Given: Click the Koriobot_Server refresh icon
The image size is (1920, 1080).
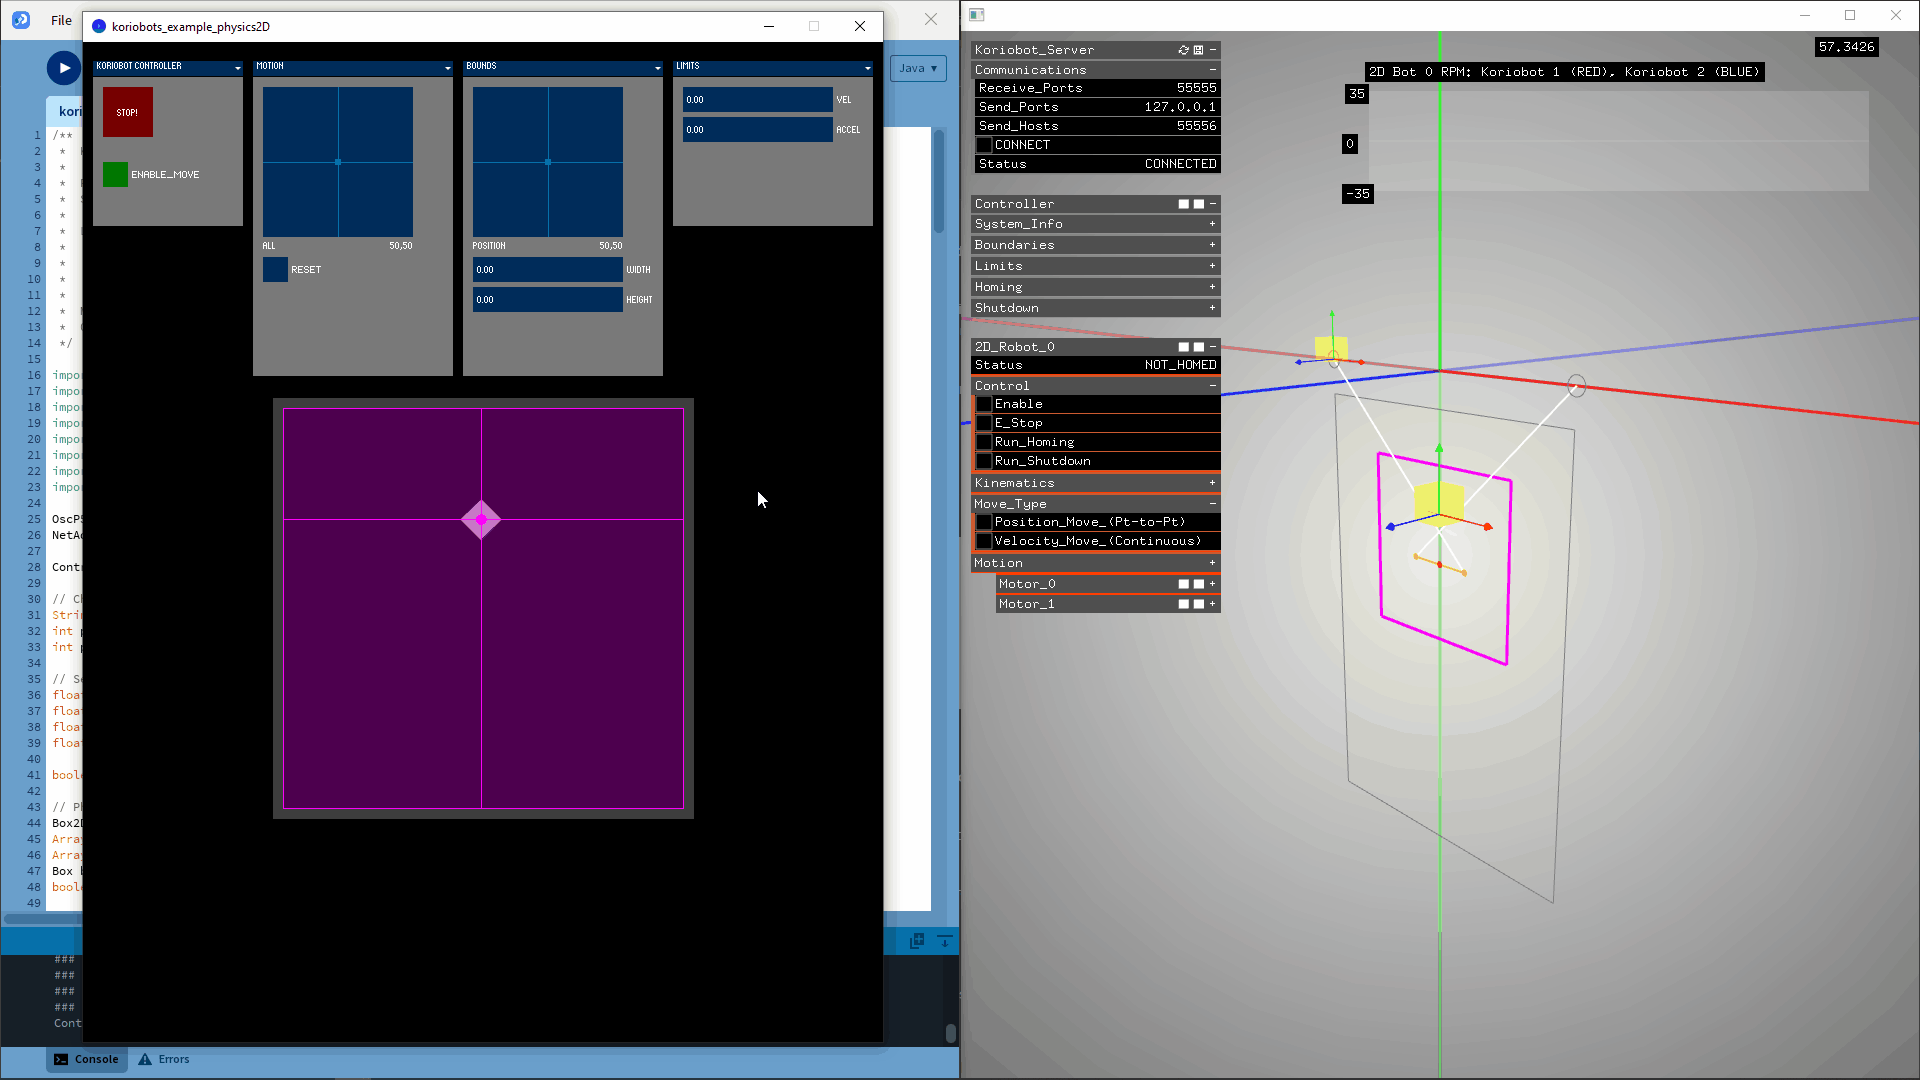Looking at the screenshot, I should (x=1183, y=50).
